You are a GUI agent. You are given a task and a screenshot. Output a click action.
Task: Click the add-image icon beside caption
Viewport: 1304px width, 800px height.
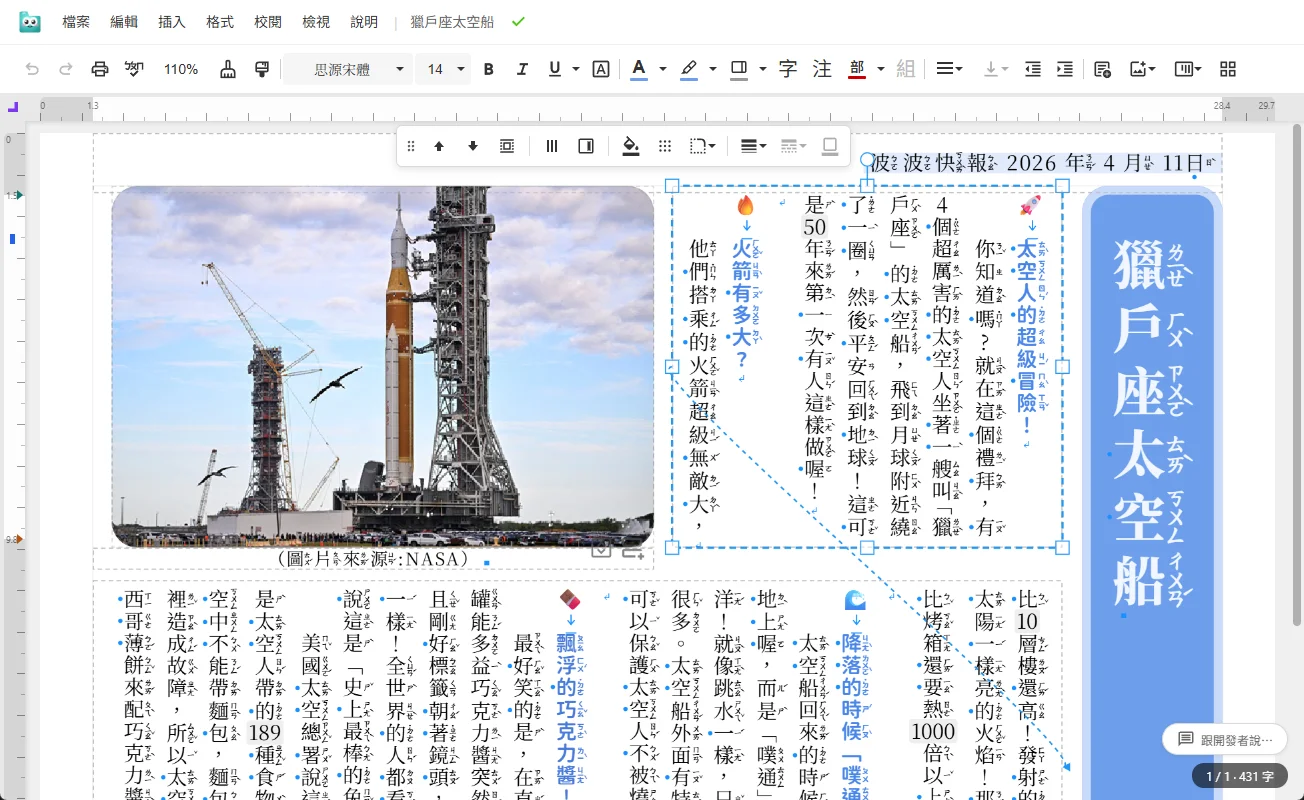point(632,550)
